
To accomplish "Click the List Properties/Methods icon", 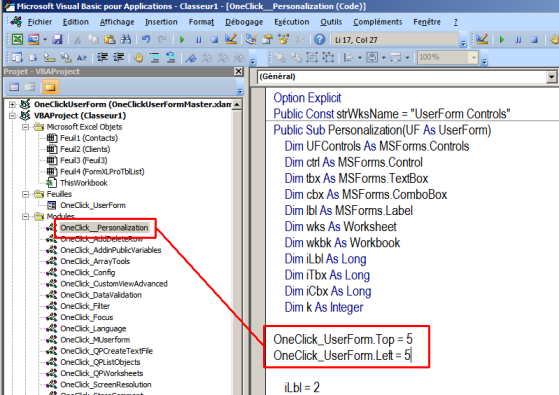I will 17,57.
